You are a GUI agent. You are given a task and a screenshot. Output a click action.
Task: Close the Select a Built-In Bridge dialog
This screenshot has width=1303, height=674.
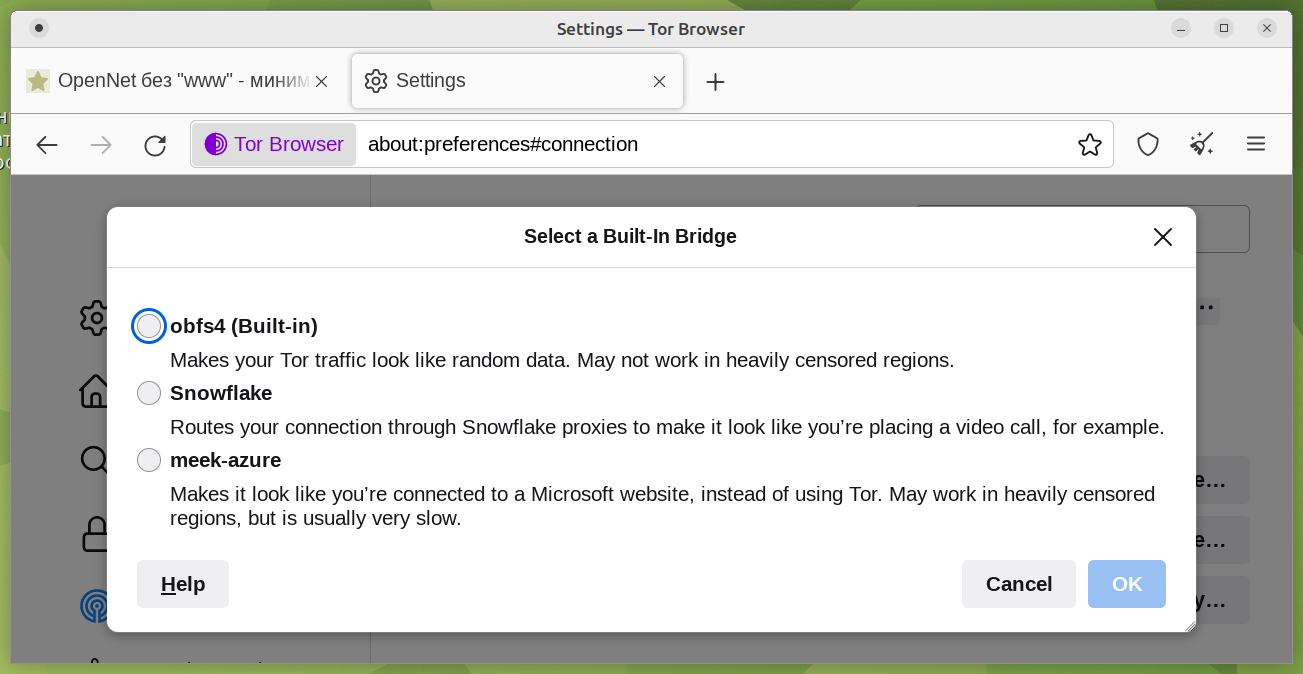(x=1162, y=237)
